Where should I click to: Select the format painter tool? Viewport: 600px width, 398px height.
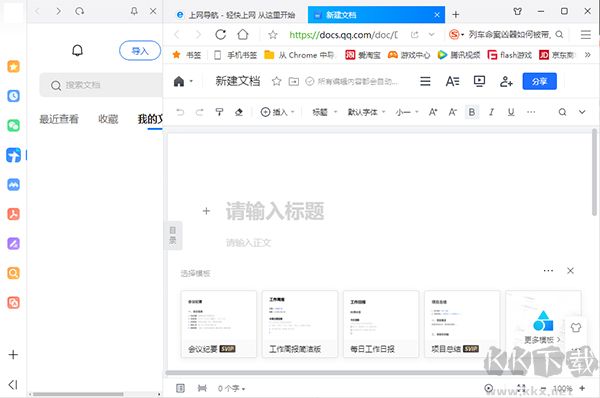(219, 112)
